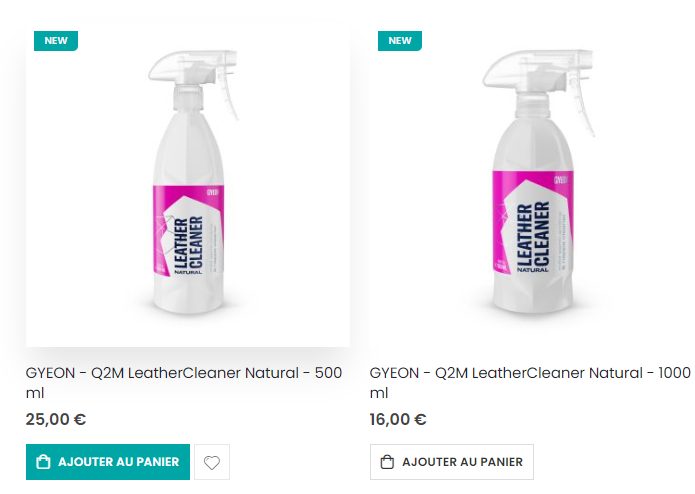Open GYEON Q2M LeatherCleaner Natural 1000 ml title
The image size is (695, 494).
pos(529,373)
